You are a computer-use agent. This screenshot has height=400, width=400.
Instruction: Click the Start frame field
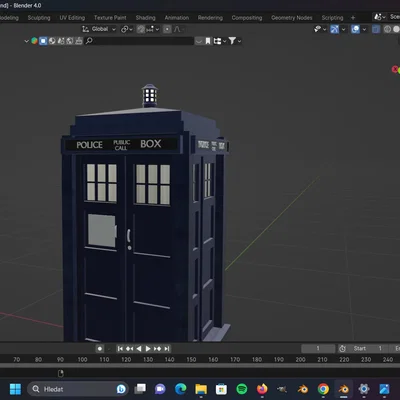point(367,349)
